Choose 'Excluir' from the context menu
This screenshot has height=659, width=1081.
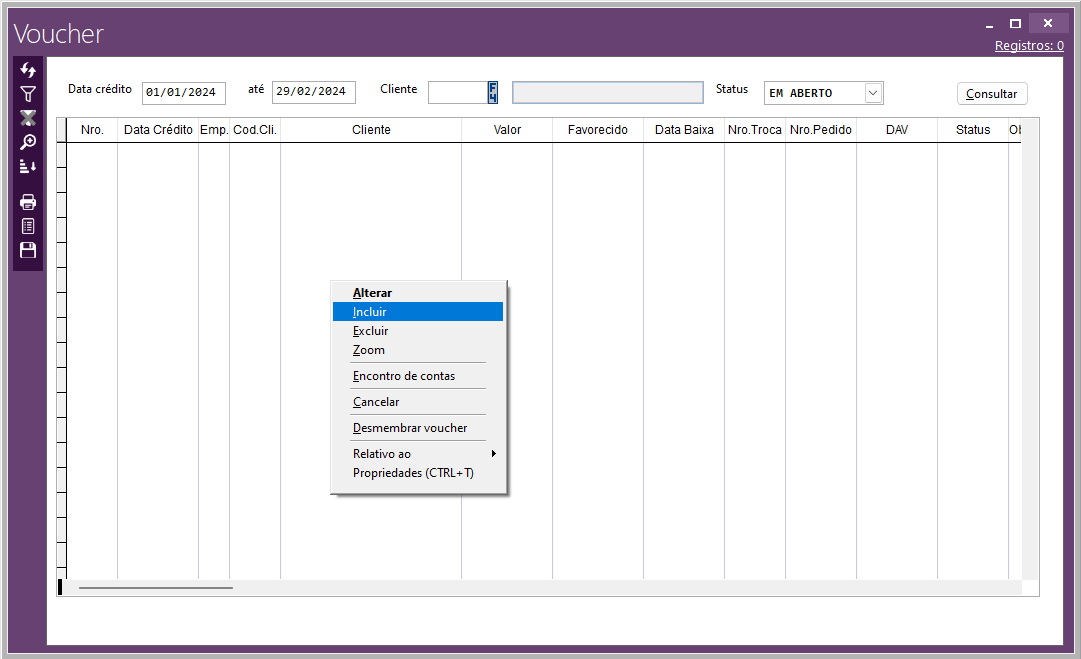[x=371, y=331]
